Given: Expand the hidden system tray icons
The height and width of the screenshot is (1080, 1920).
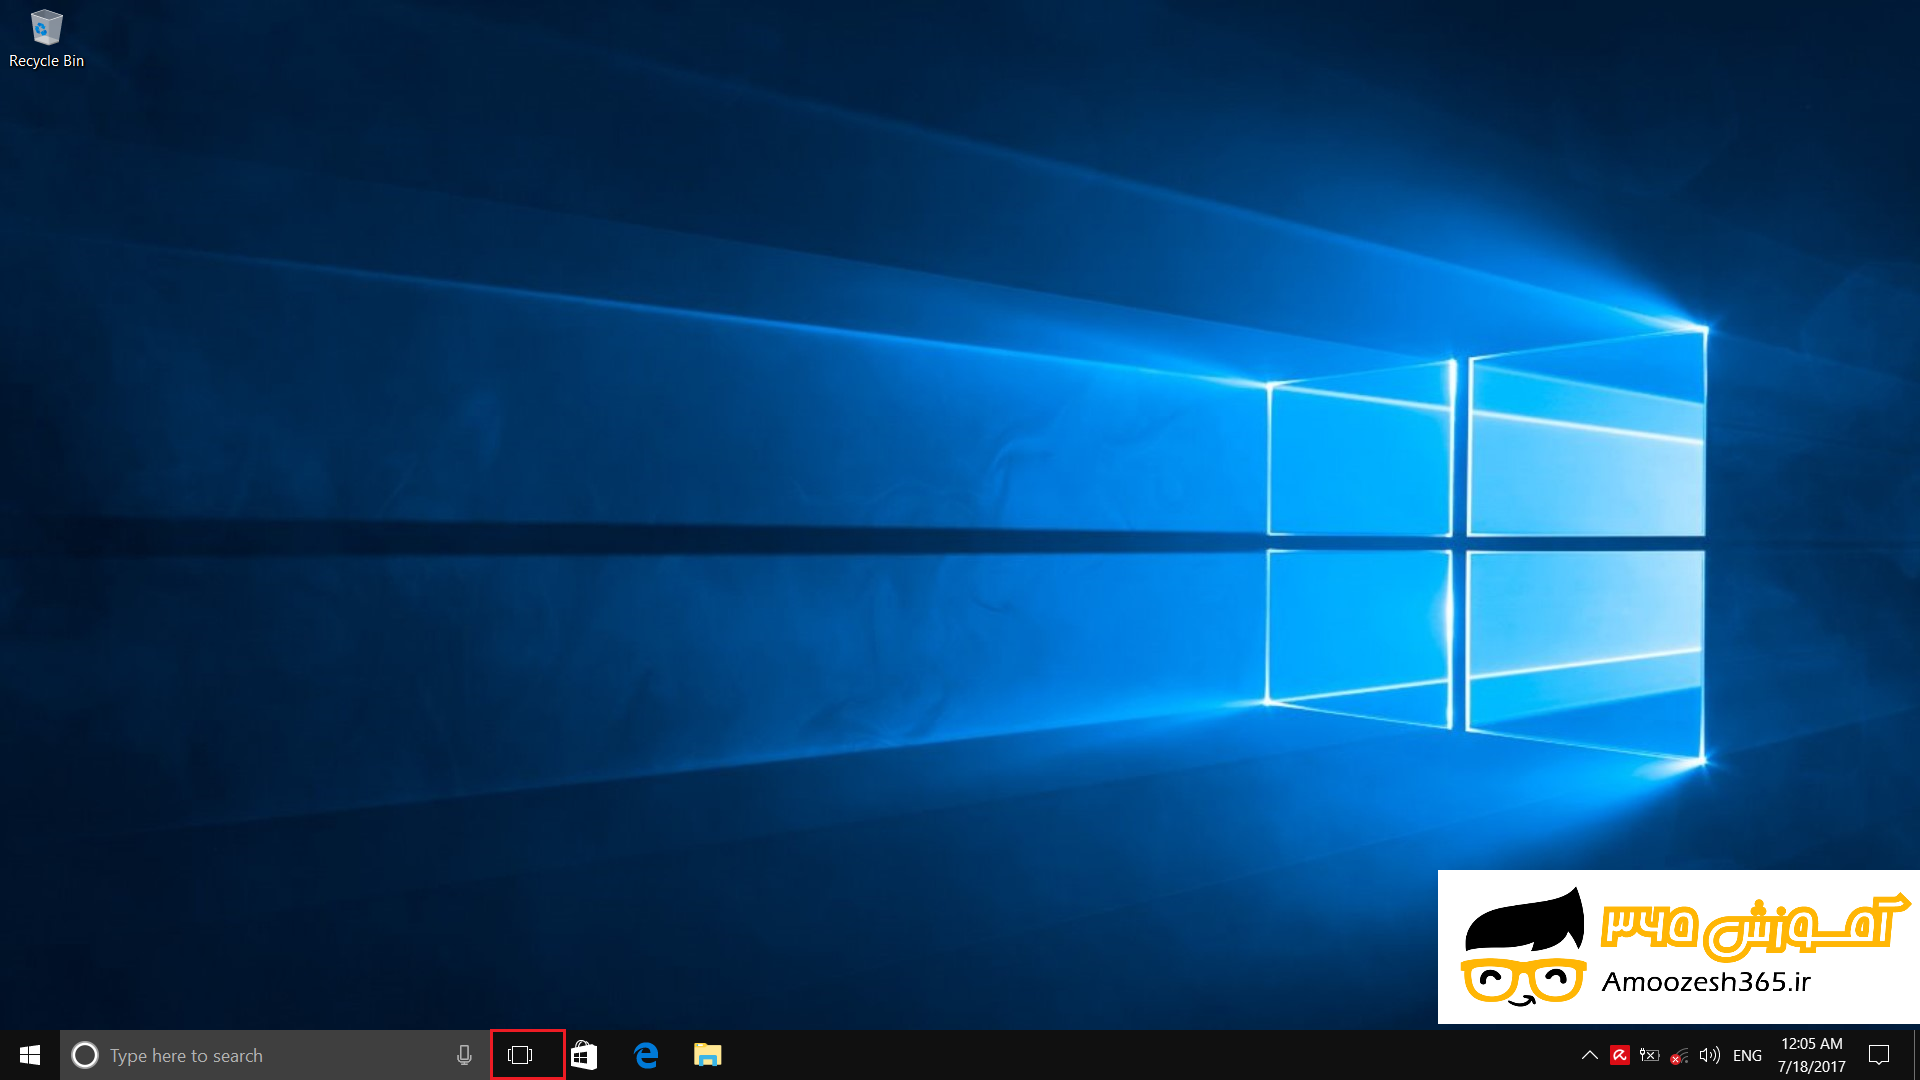Looking at the screenshot, I should pyautogui.click(x=1589, y=1055).
